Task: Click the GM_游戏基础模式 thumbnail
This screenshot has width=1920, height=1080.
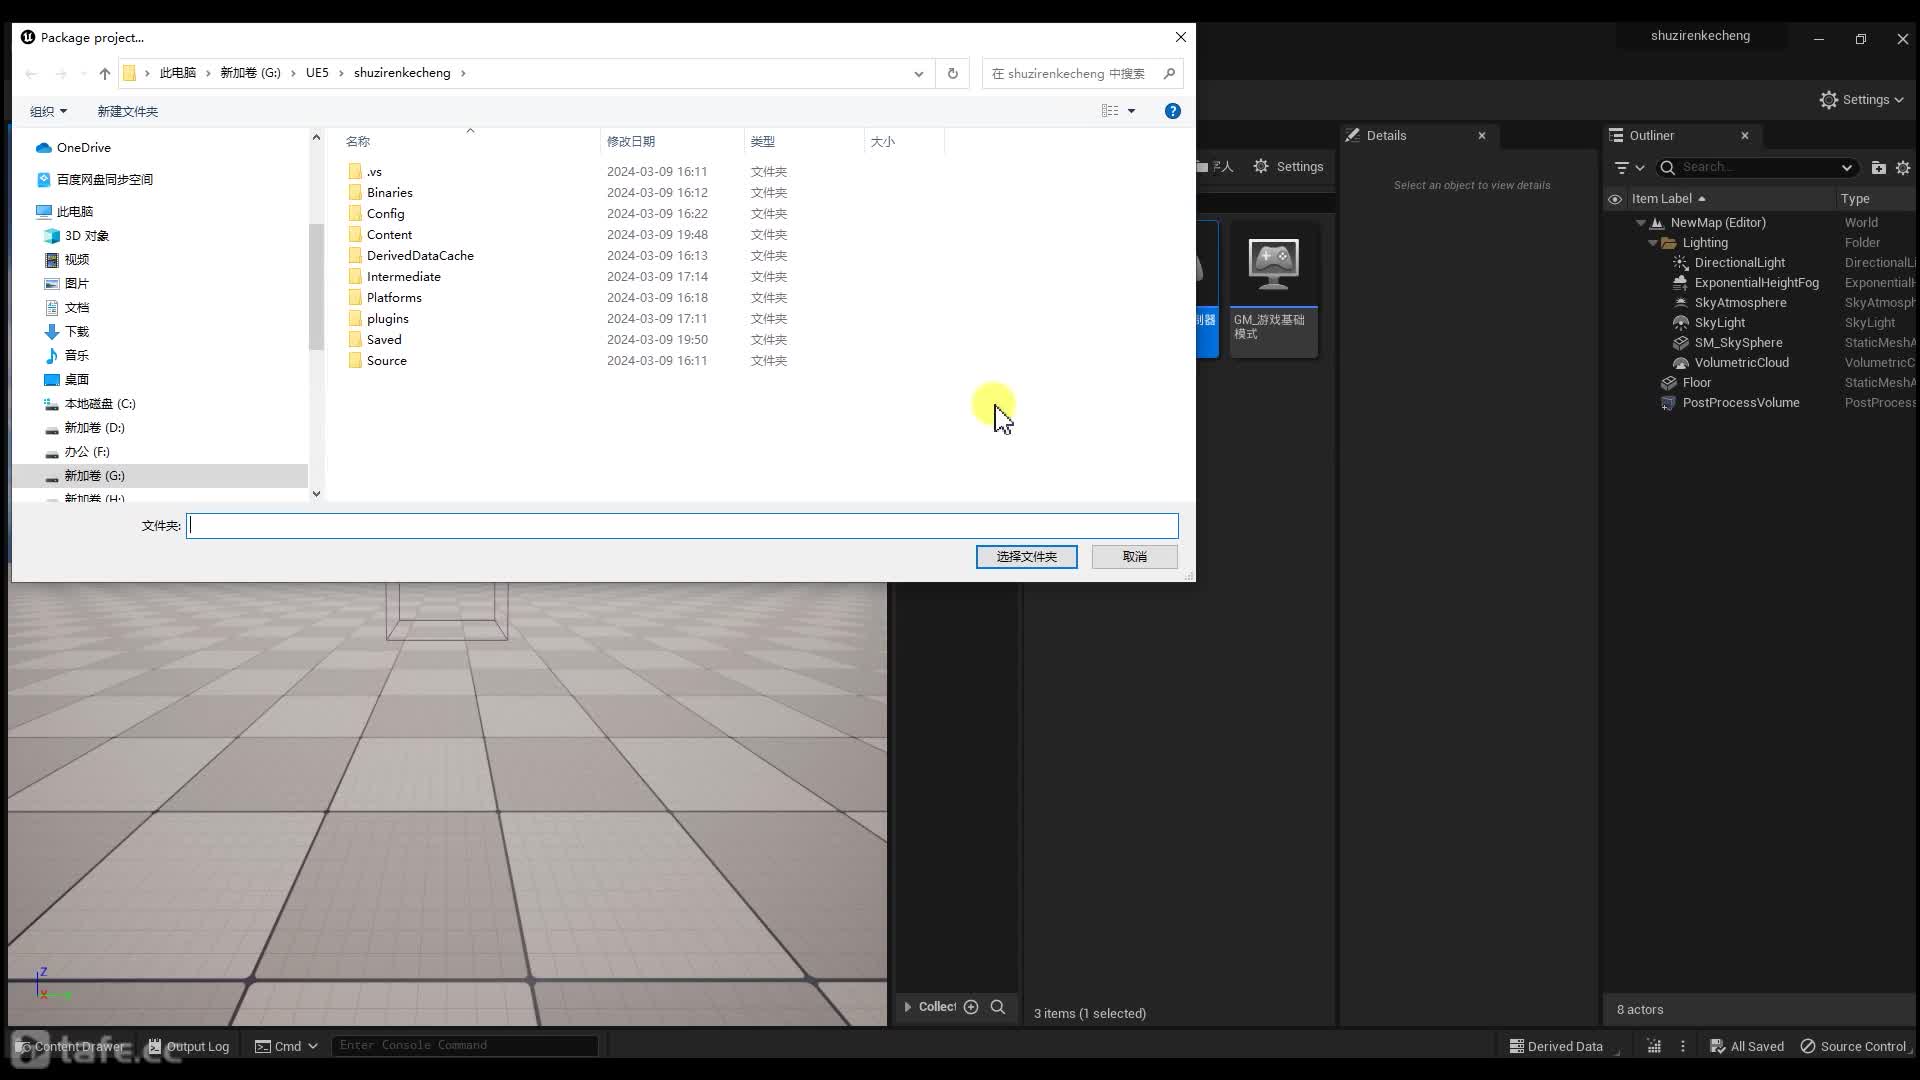Action: tap(1271, 289)
